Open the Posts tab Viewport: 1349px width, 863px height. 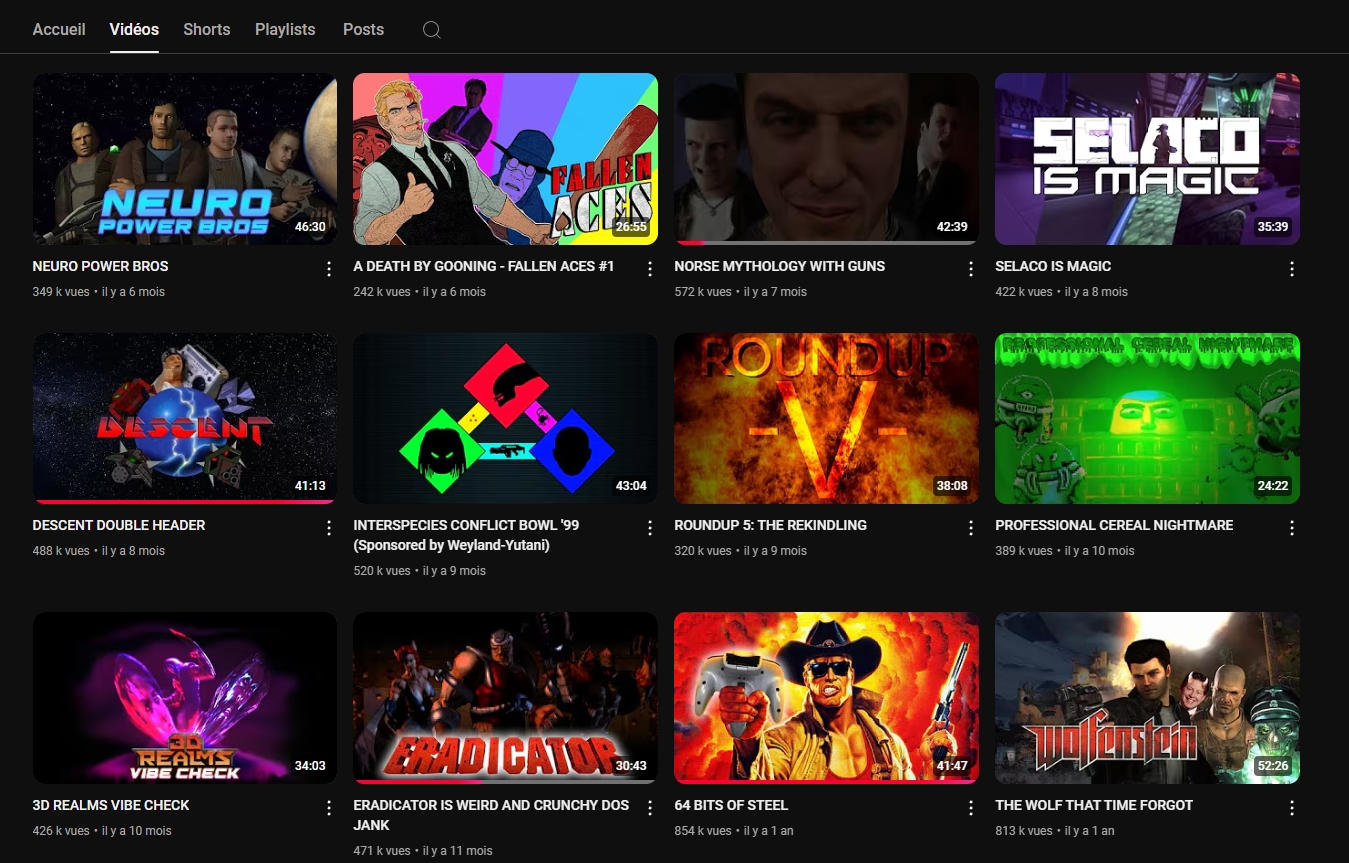(363, 29)
